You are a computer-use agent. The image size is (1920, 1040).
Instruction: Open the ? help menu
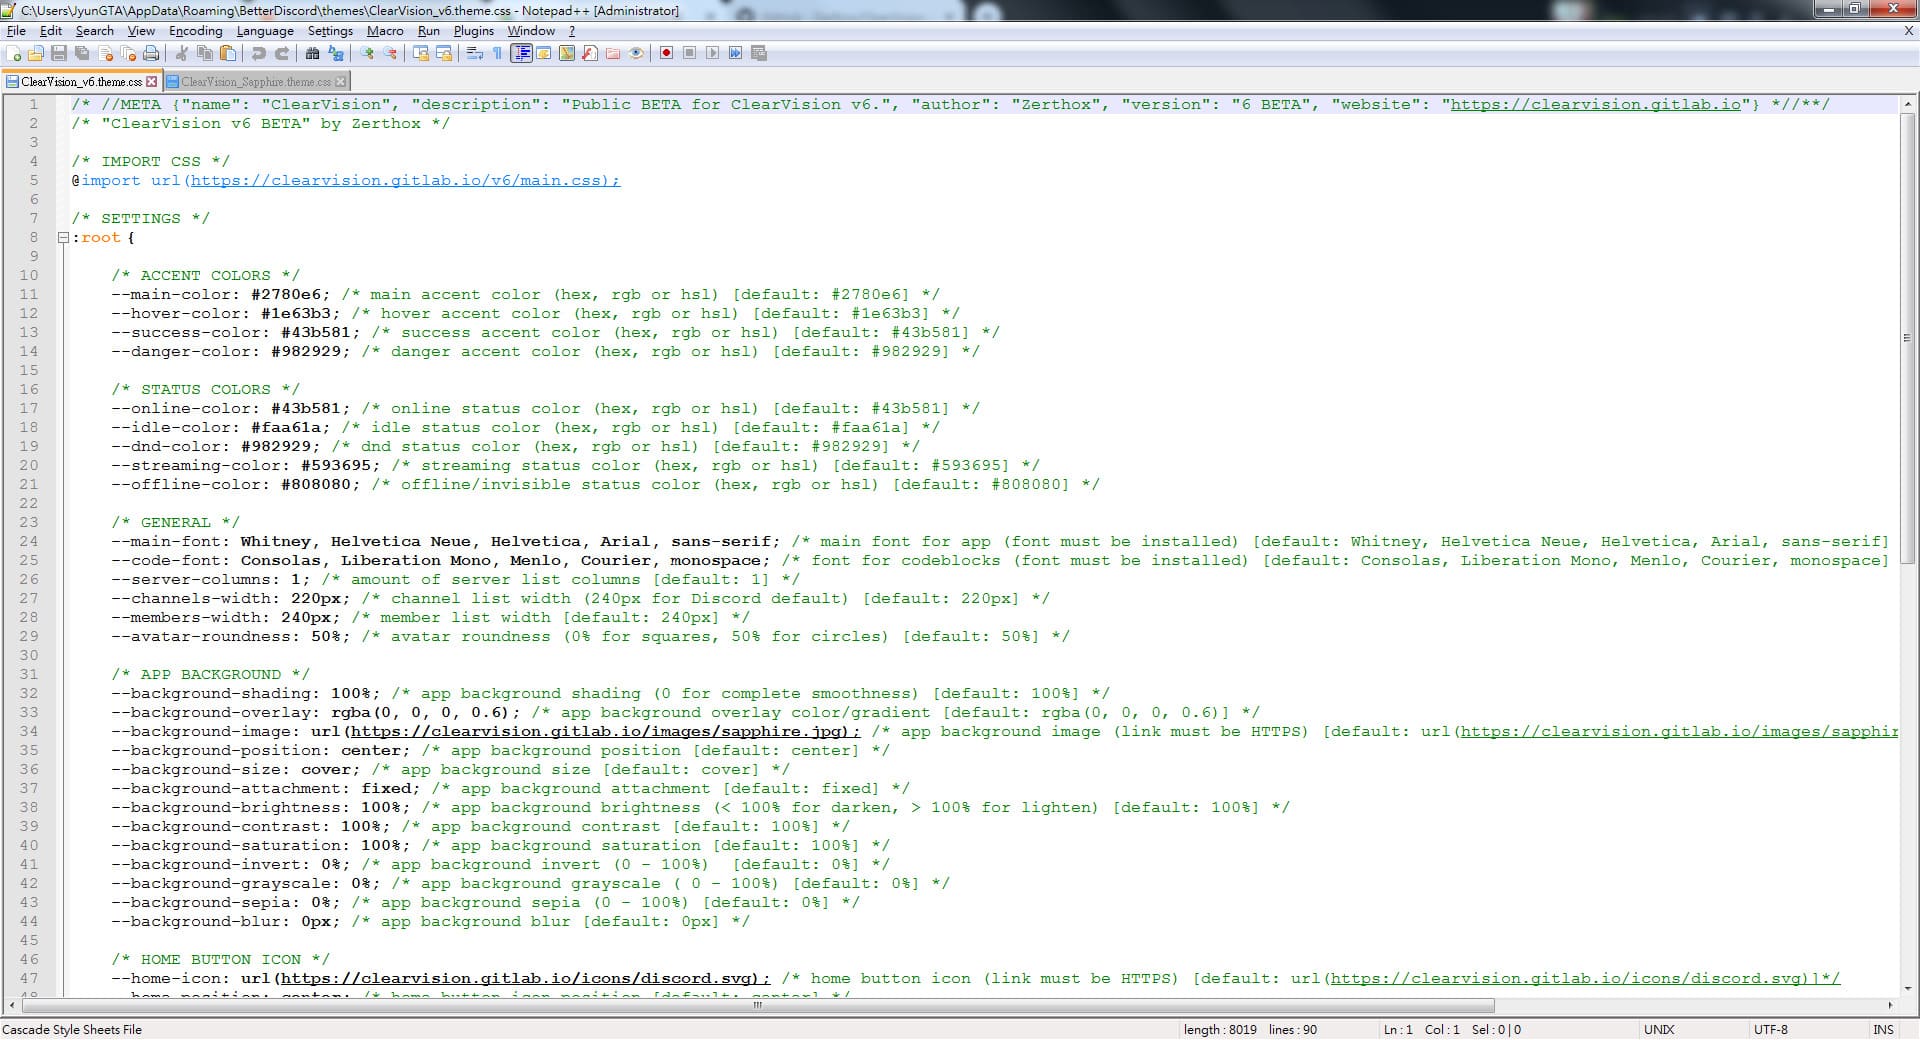[x=572, y=31]
